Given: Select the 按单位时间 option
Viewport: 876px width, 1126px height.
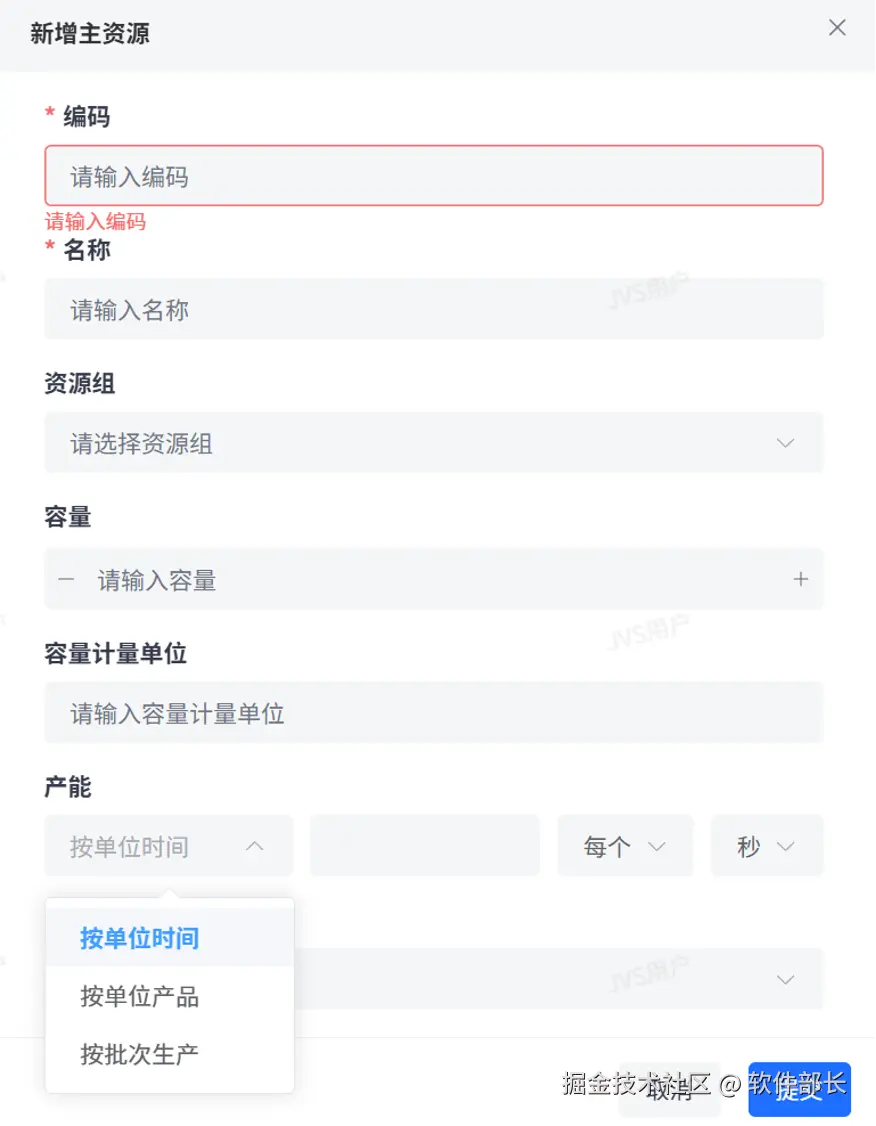Looking at the screenshot, I should pyautogui.click(x=140, y=938).
